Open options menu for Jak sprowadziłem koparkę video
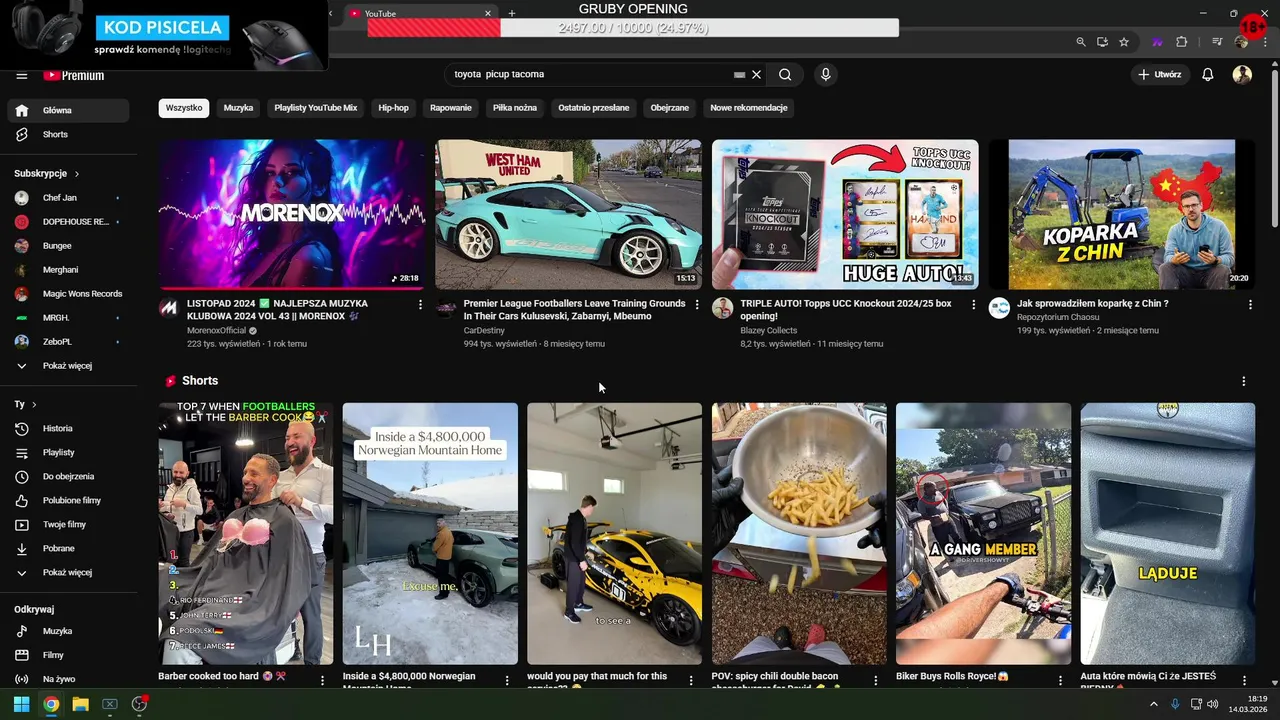Viewport: 1280px width, 720px height. pyautogui.click(x=1251, y=304)
